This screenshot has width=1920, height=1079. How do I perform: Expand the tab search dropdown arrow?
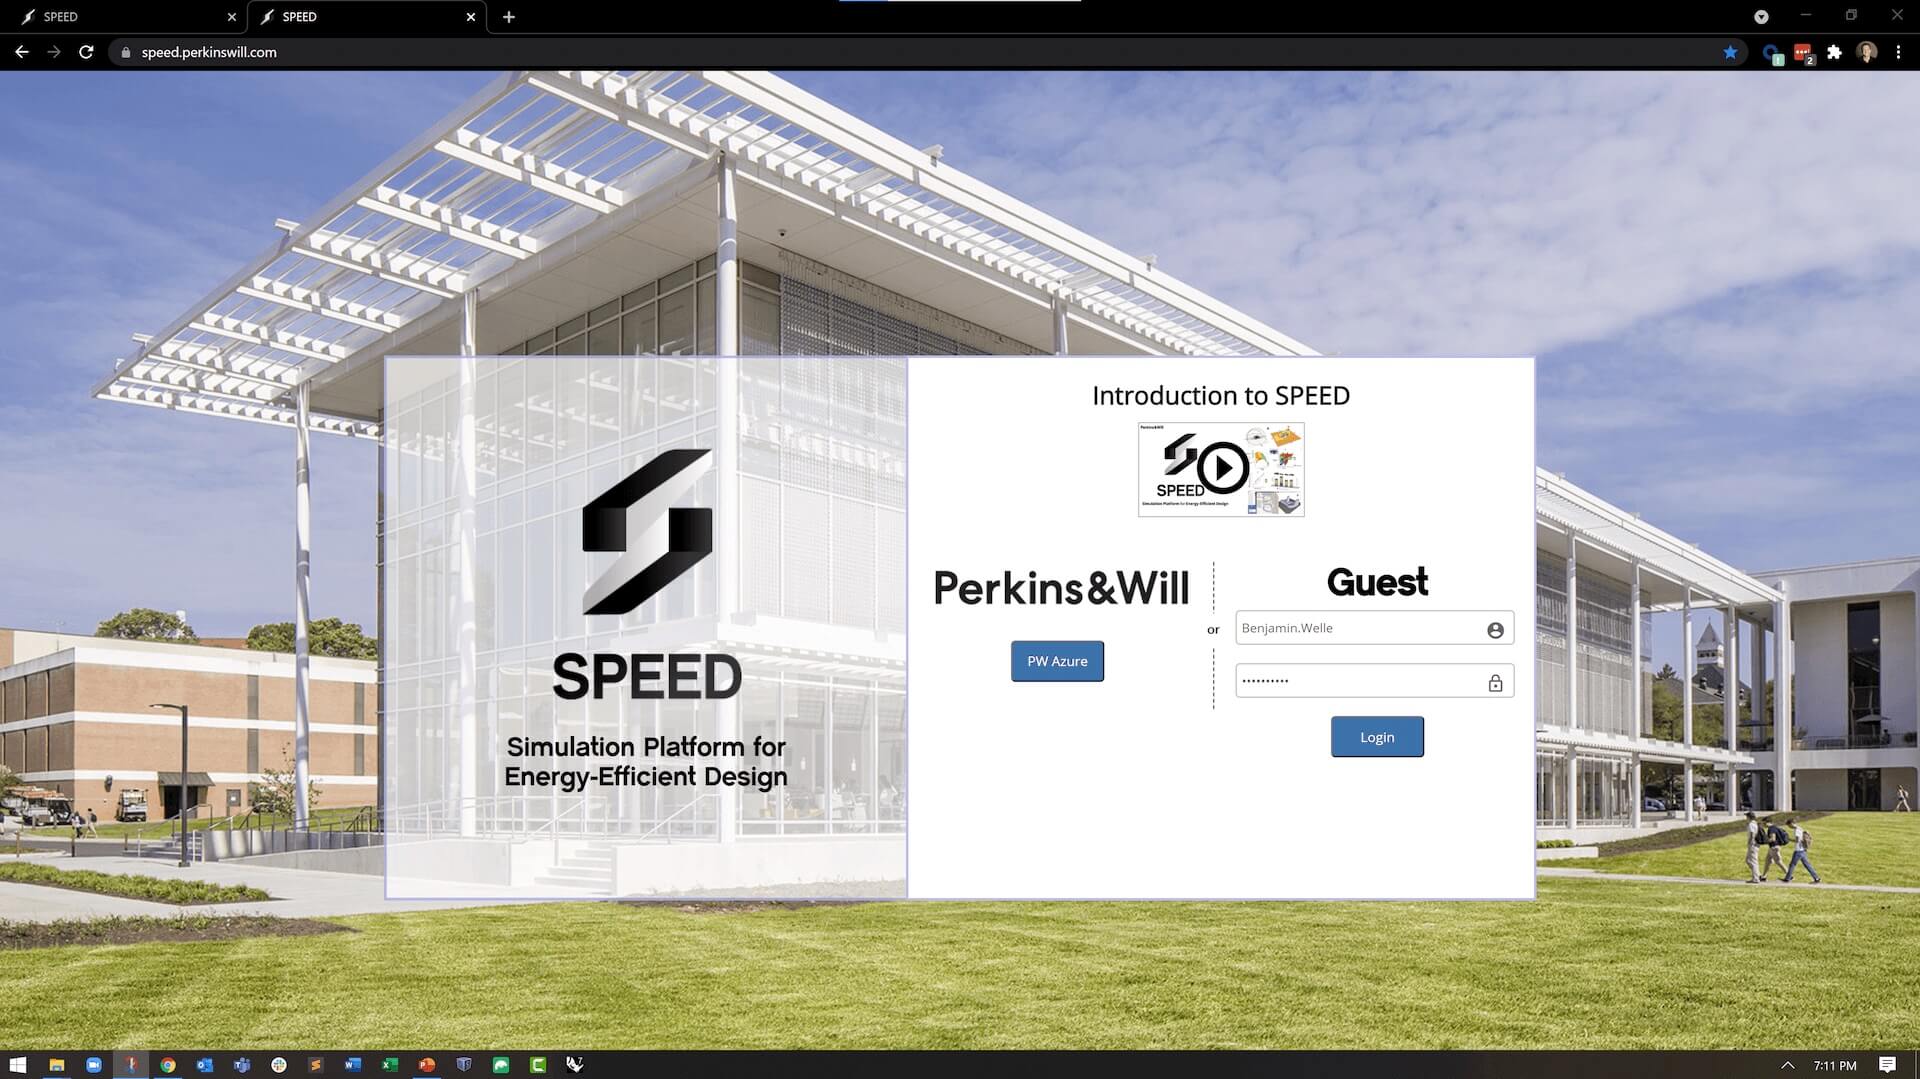tap(1761, 17)
